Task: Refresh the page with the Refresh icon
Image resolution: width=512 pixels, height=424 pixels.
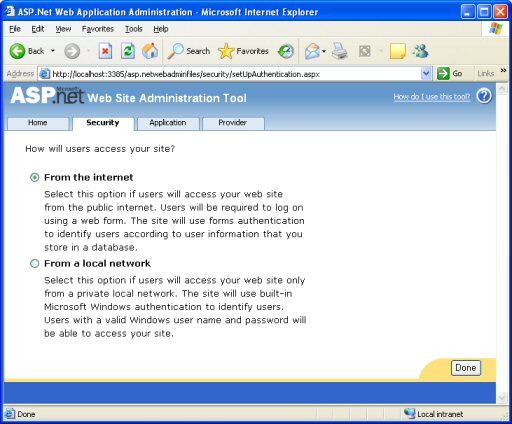Action: [x=128, y=51]
